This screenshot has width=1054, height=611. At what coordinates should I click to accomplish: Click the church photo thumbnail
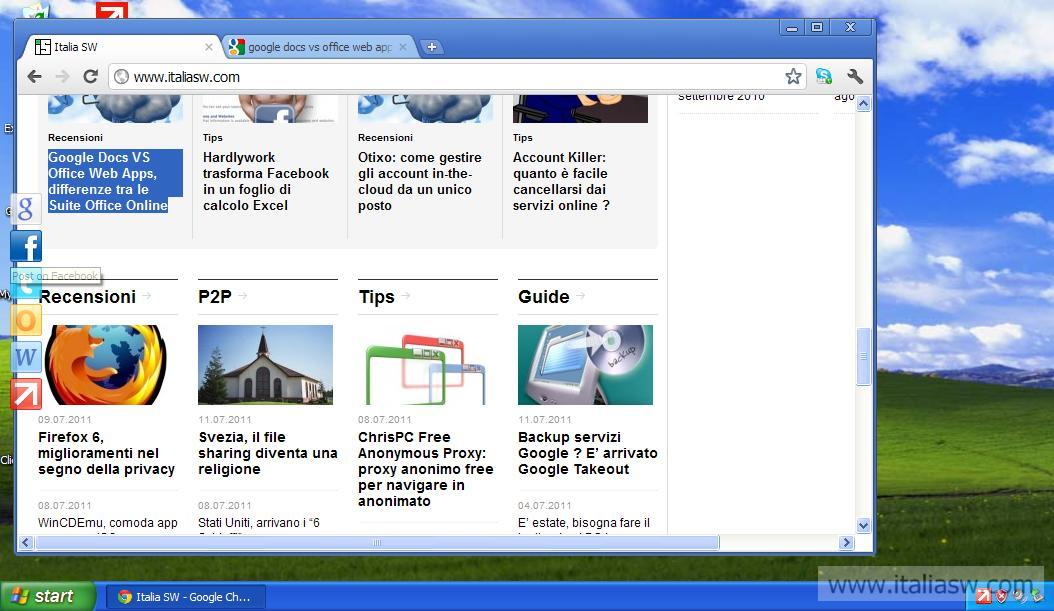point(266,365)
